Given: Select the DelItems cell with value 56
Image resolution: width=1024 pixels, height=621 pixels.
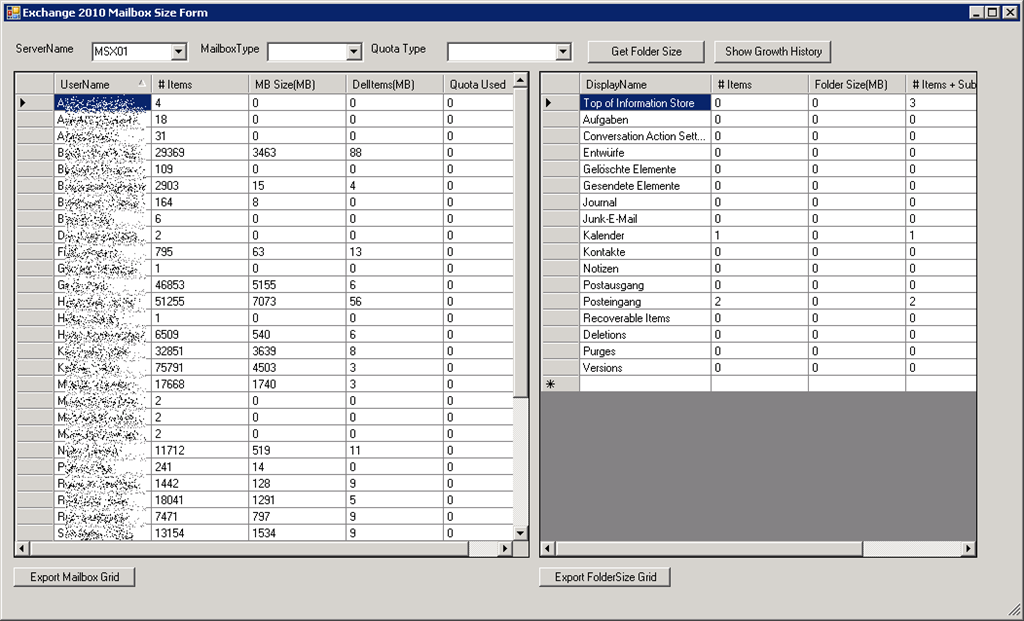Looking at the screenshot, I should (x=394, y=302).
